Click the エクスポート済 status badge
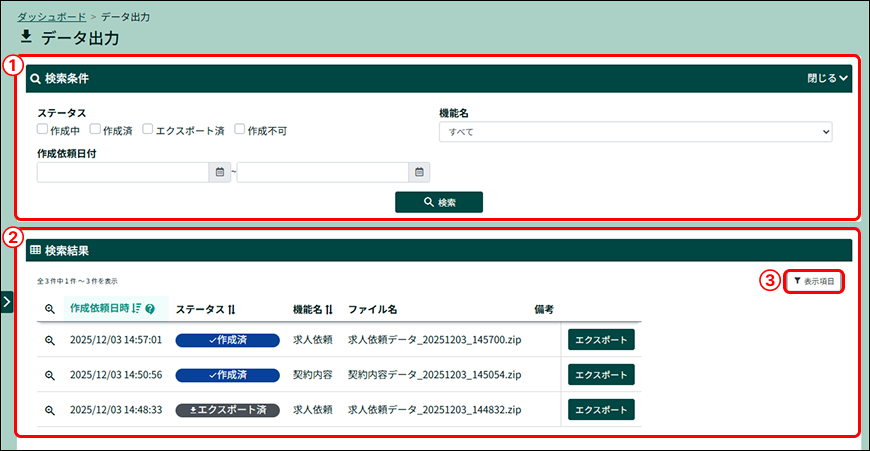The height and width of the screenshot is (451, 870). coord(227,410)
